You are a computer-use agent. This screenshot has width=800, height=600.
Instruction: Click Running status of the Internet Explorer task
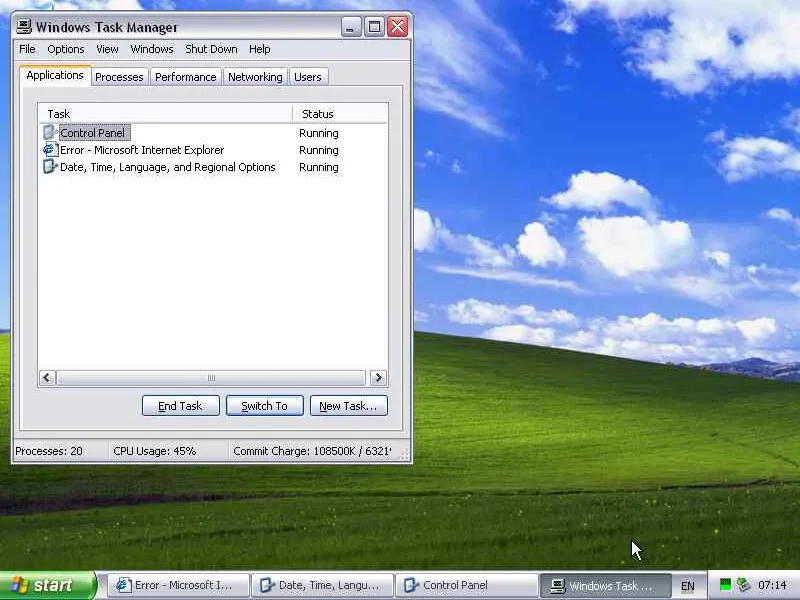pyautogui.click(x=319, y=150)
